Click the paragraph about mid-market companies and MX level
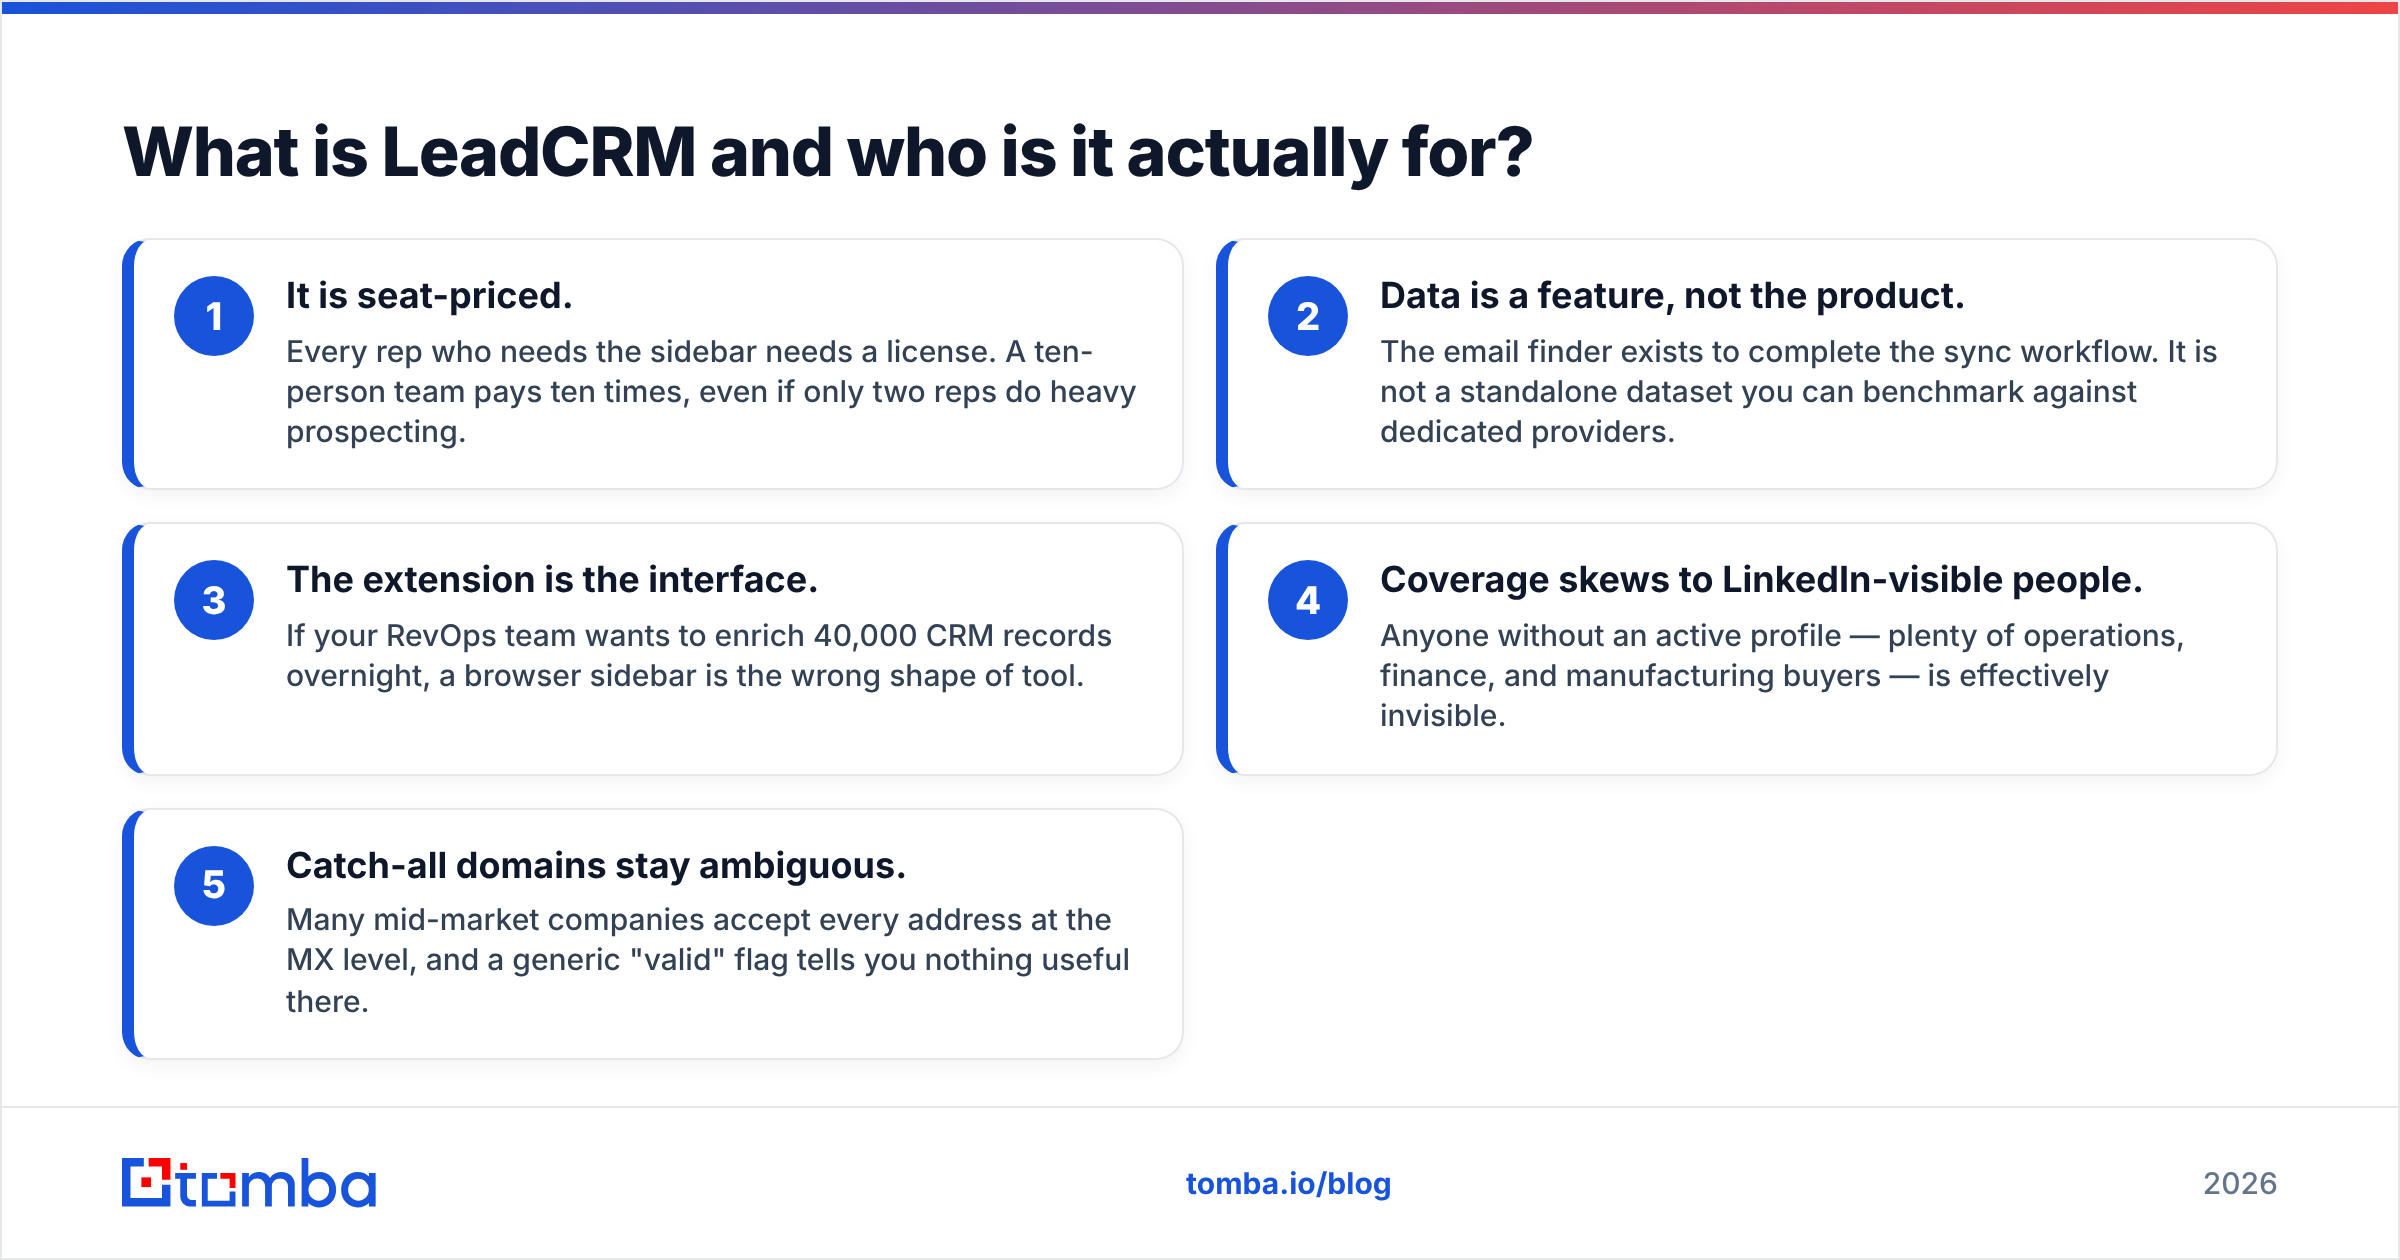The width and height of the screenshot is (2400, 1260). coord(708,960)
